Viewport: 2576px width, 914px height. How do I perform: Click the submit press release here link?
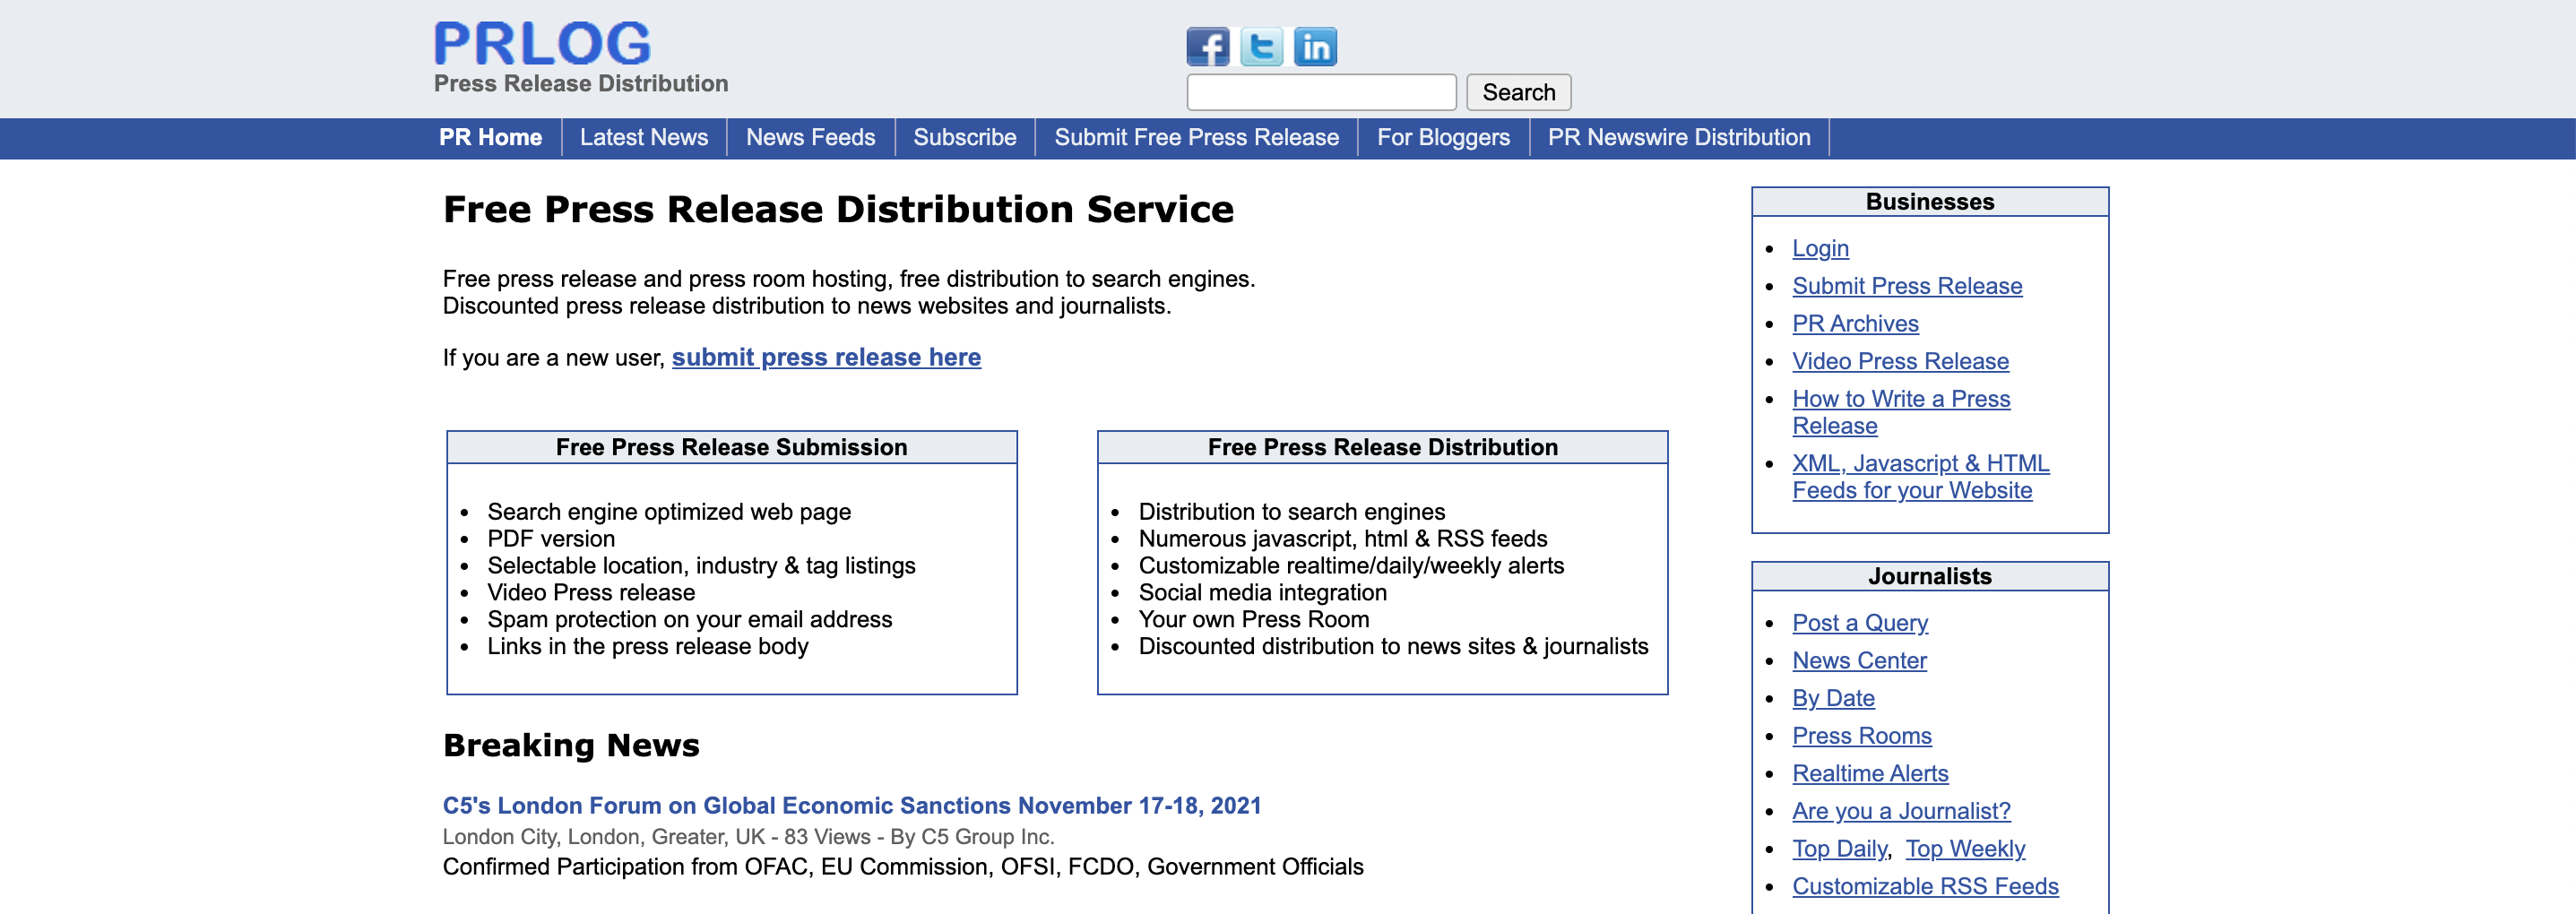coord(827,357)
